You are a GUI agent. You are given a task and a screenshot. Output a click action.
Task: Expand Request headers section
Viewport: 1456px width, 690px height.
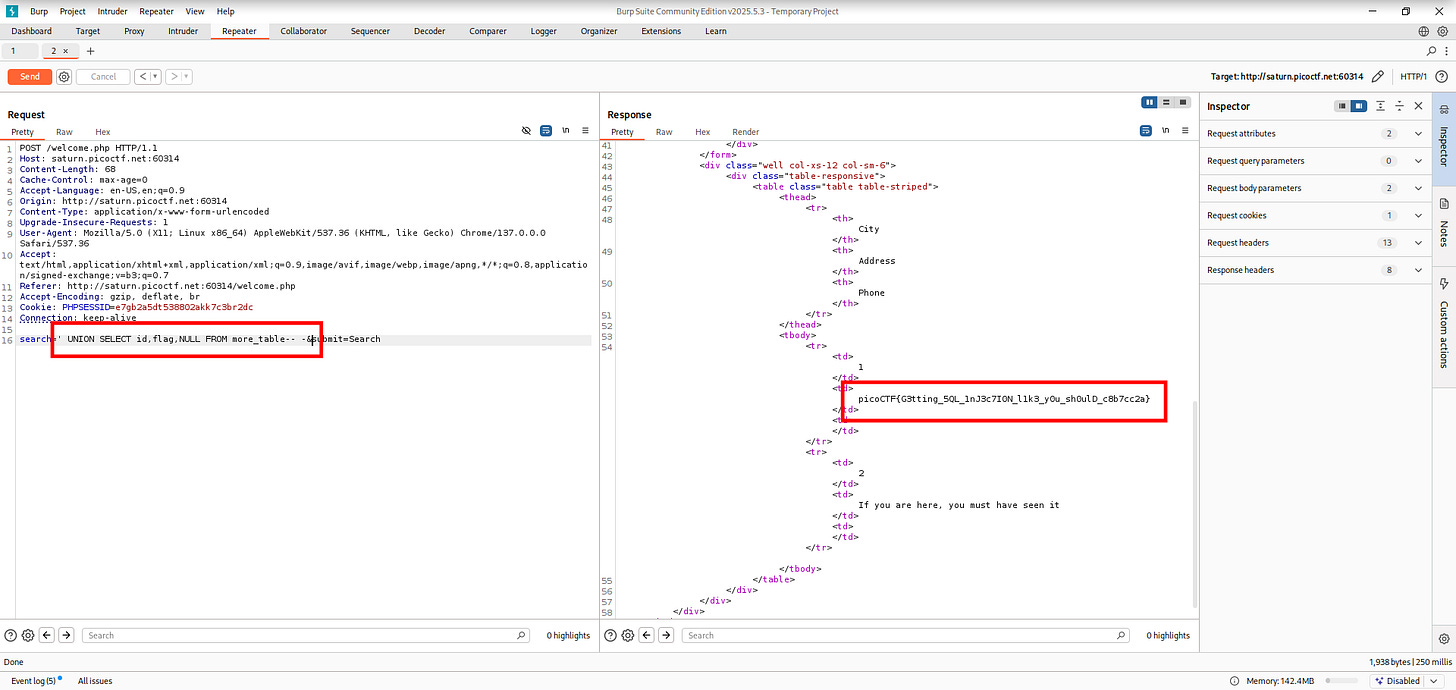(x=1418, y=243)
